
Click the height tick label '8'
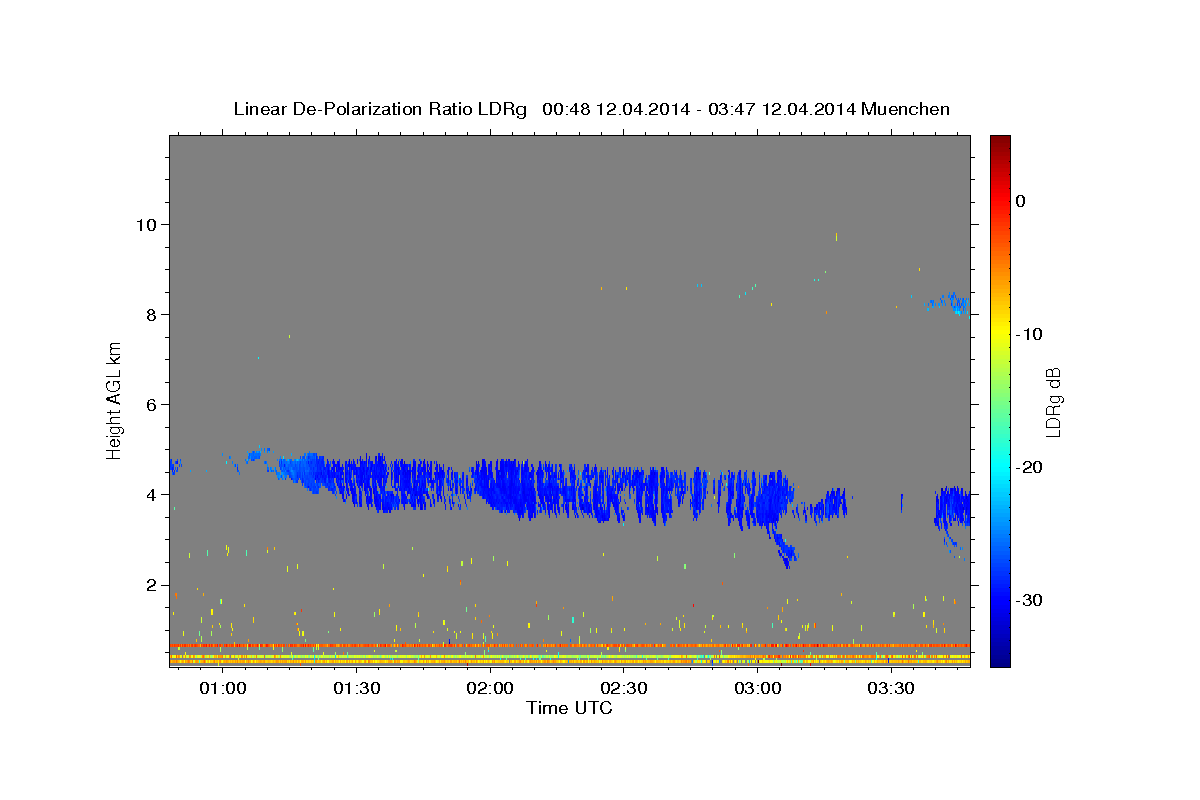click(152, 314)
